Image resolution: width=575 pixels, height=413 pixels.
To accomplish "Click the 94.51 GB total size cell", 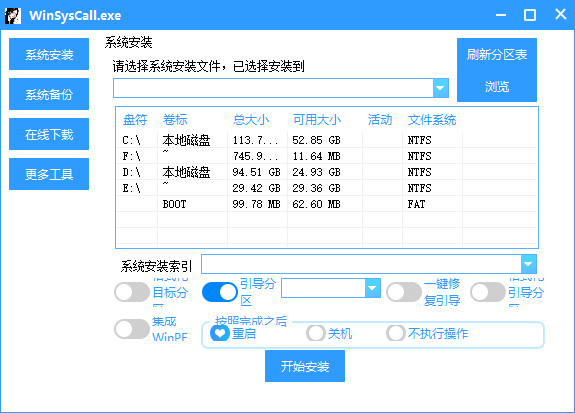I will 256,172.
